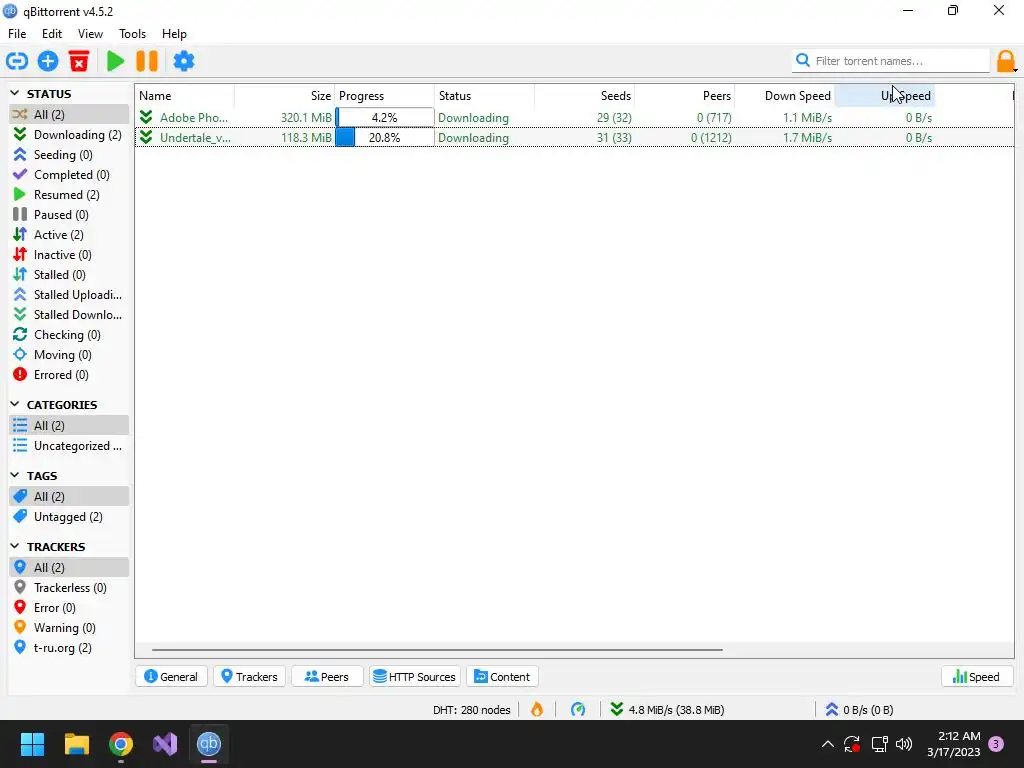Click the Add Torrent Link toolbar icon
This screenshot has height=768, width=1024.
[17, 61]
